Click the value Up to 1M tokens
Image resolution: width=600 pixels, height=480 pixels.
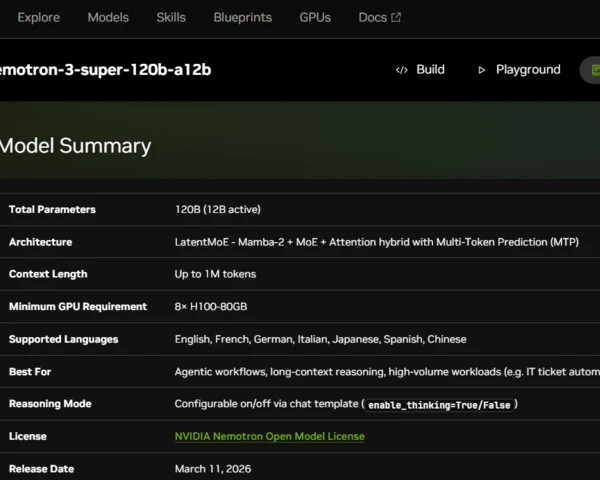(x=215, y=274)
